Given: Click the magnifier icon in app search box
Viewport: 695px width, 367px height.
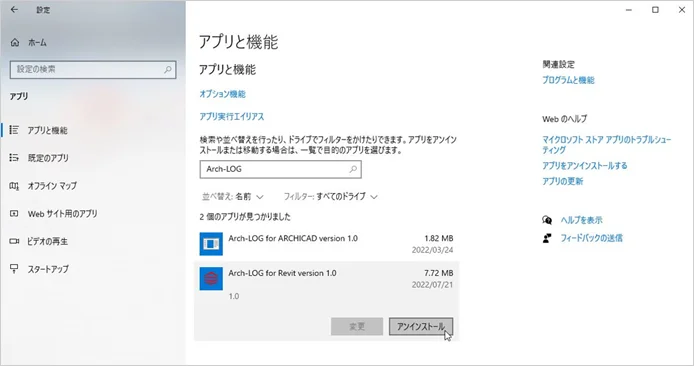Looking at the screenshot, I should [x=353, y=169].
